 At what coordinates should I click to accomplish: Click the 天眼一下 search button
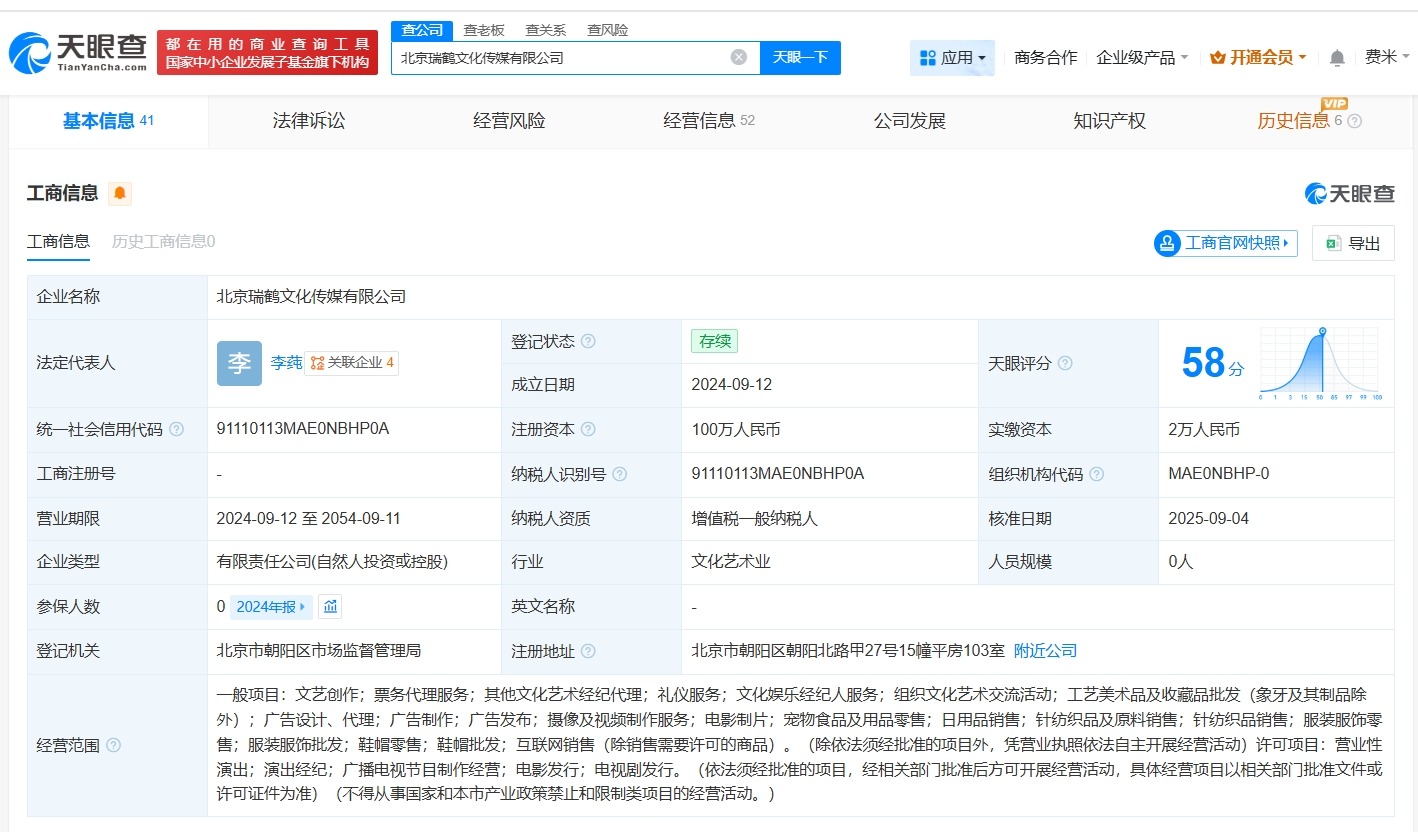[798, 57]
